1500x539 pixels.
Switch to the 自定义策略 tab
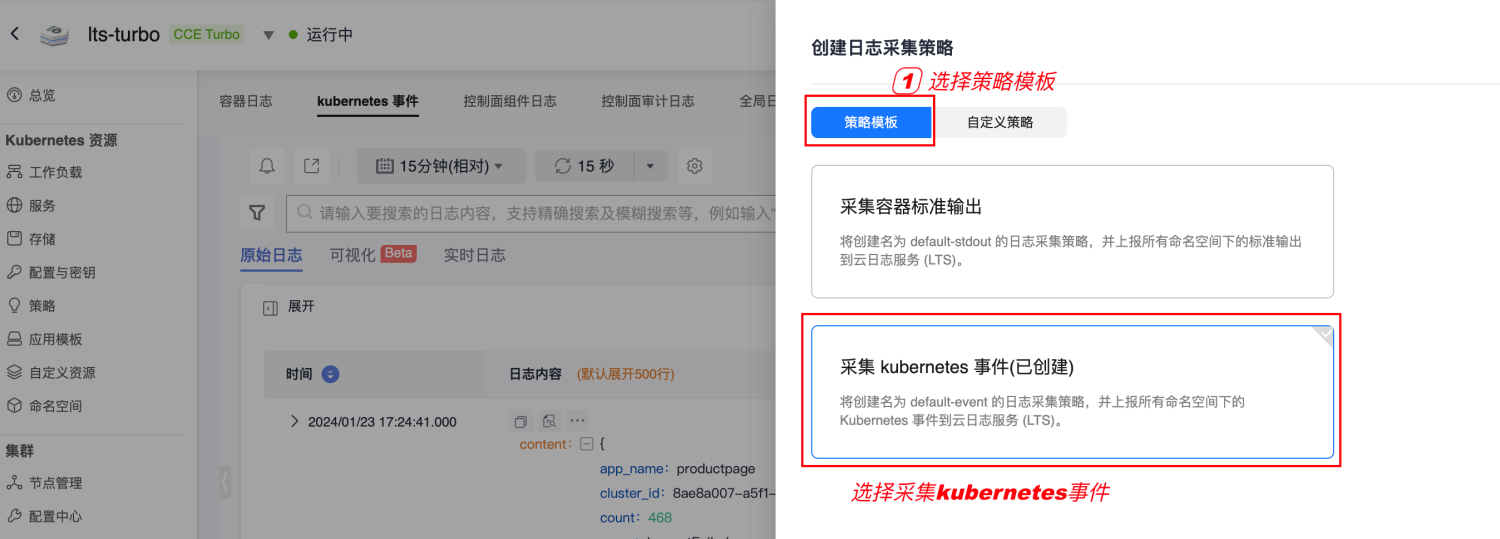[x=1000, y=122]
